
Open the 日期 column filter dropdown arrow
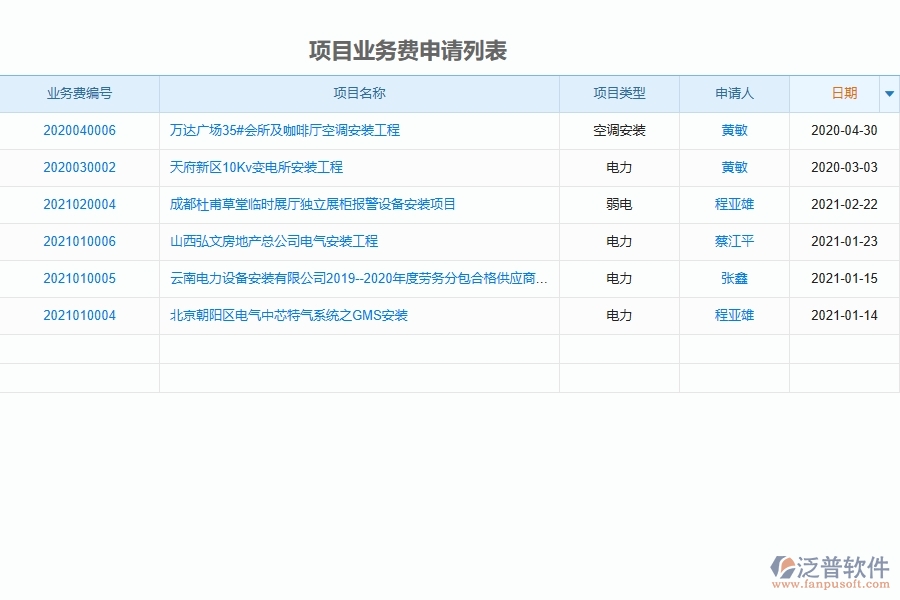pos(889,94)
